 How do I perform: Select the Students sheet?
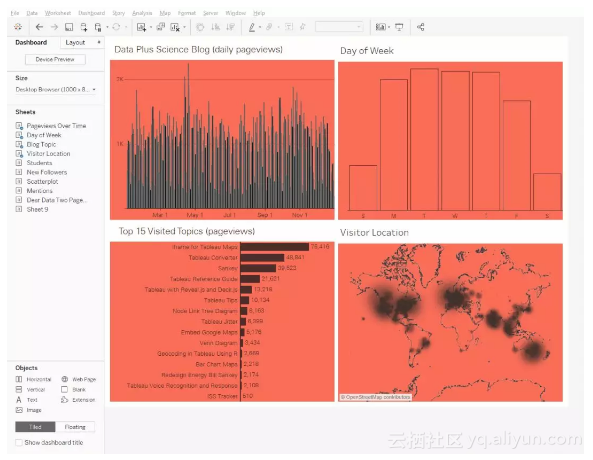pyautogui.click(x=34, y=163)
